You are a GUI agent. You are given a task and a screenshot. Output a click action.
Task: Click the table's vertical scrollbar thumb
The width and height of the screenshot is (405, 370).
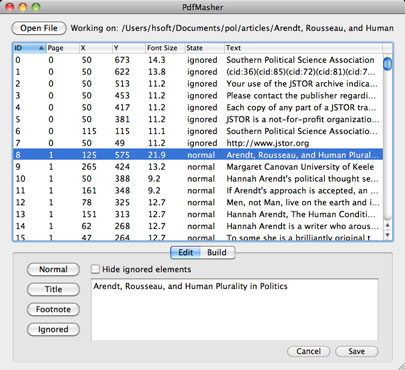387,64
